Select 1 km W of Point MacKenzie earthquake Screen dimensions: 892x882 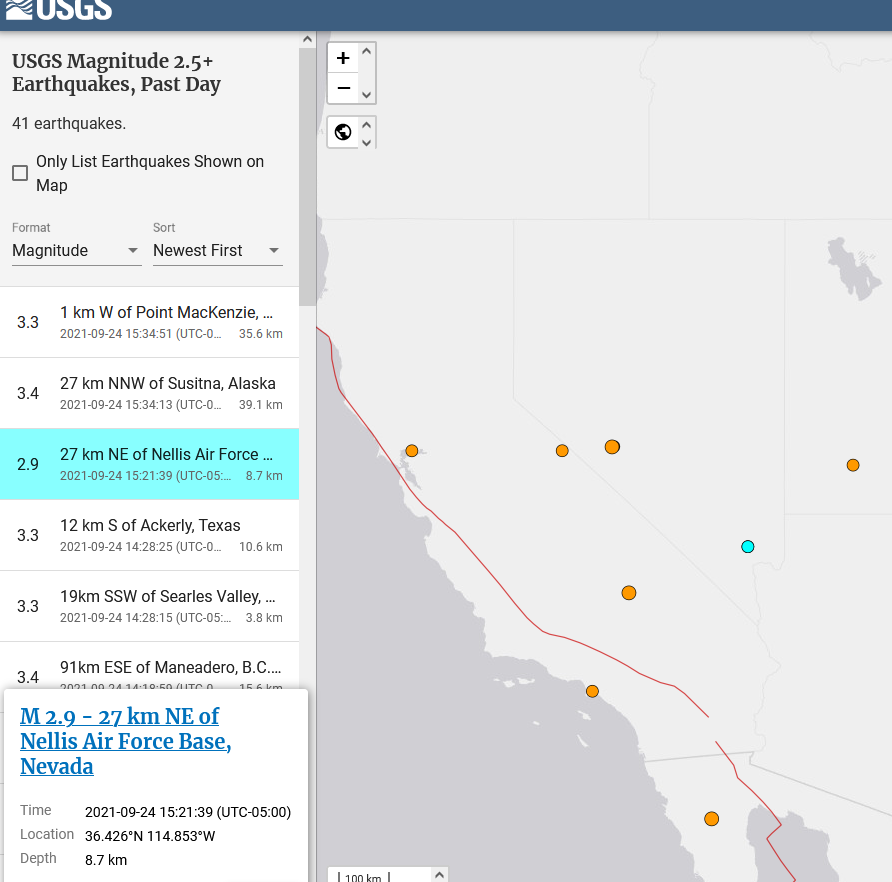coord(150,322)
